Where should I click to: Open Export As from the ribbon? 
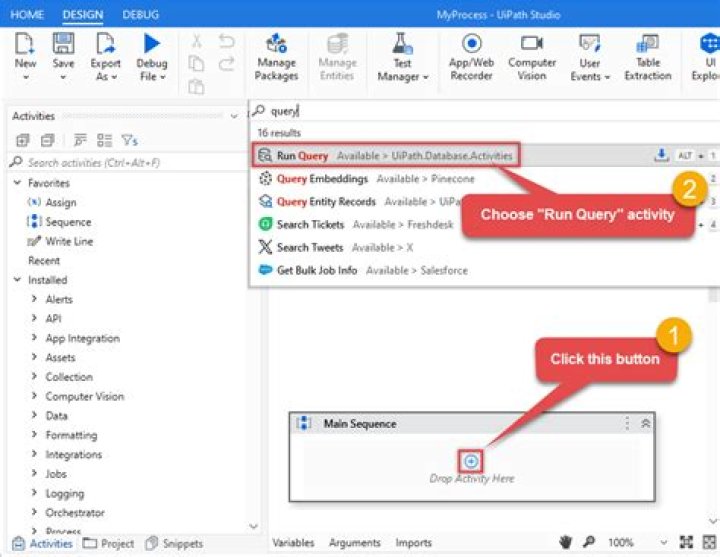click(105, 57)
